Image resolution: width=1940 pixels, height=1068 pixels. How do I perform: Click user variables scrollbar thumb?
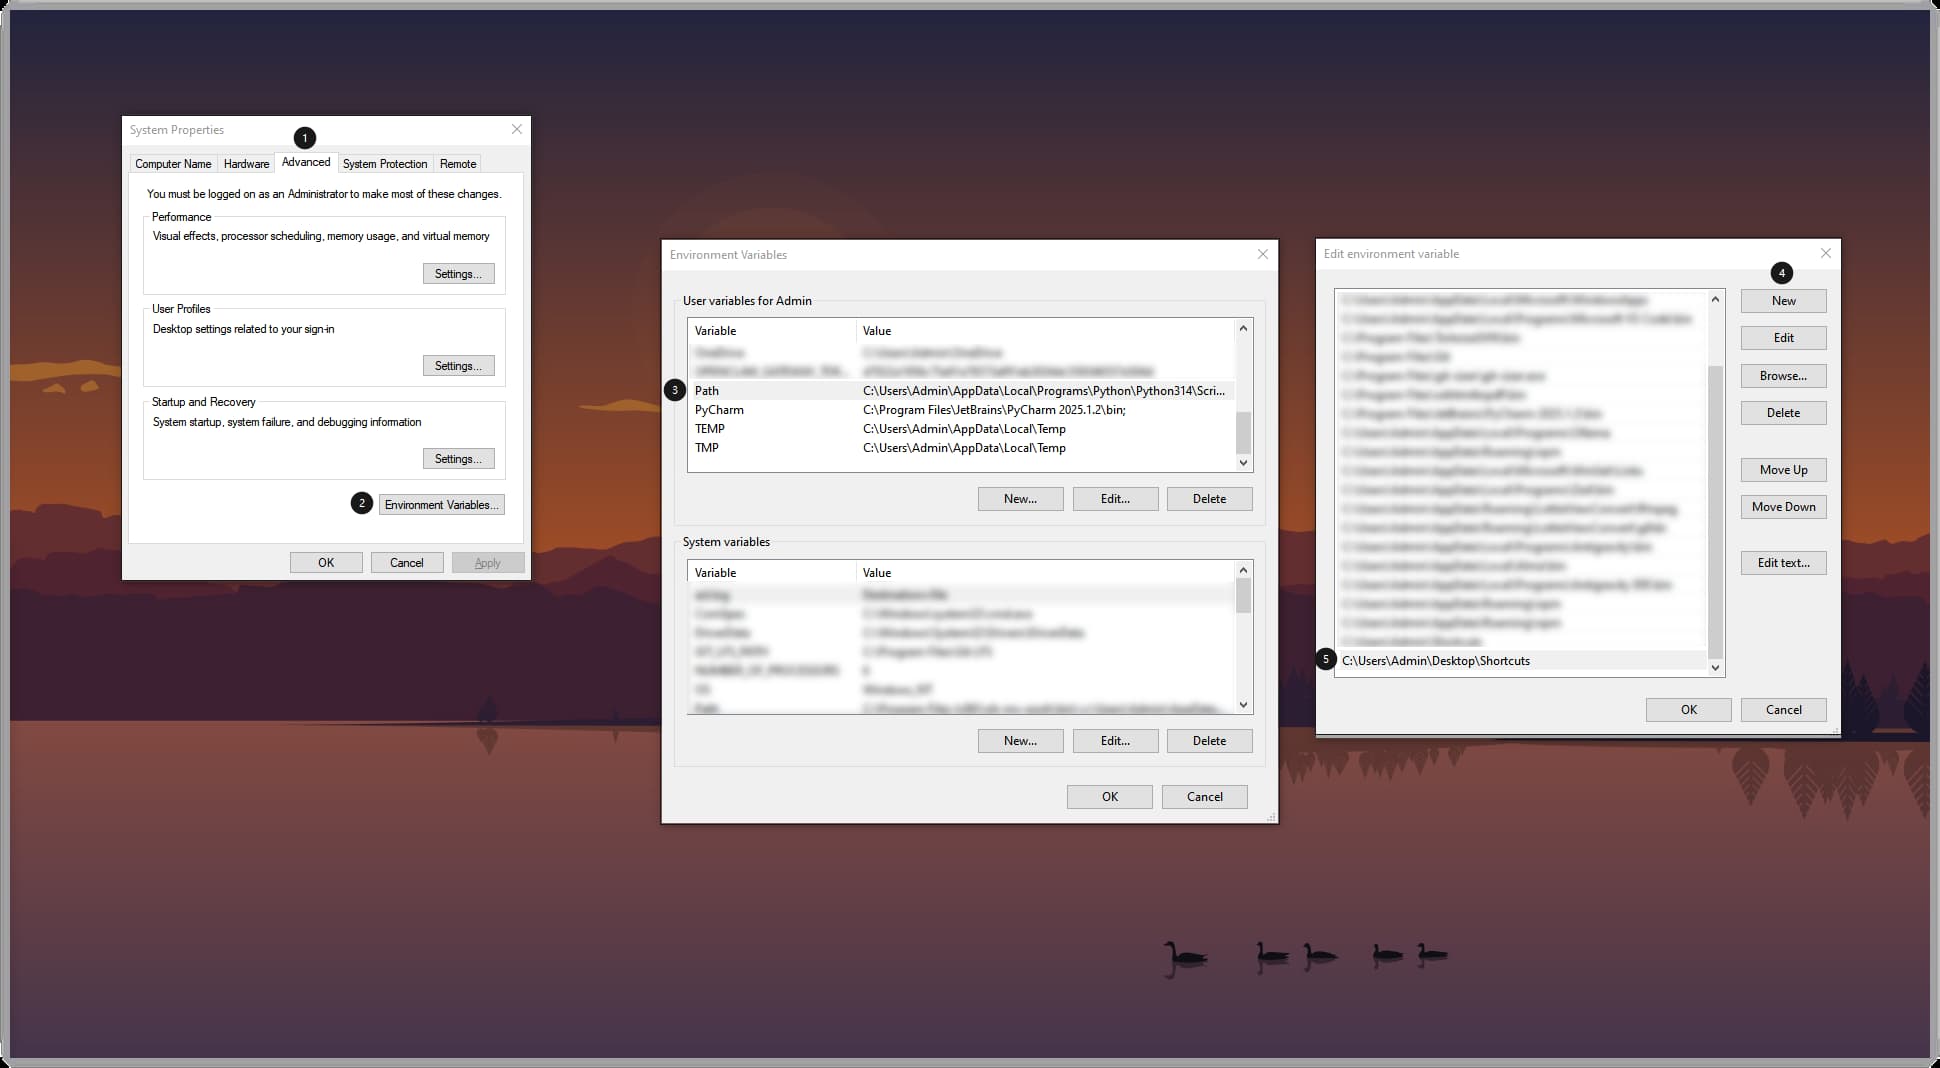coord(1244,433)
